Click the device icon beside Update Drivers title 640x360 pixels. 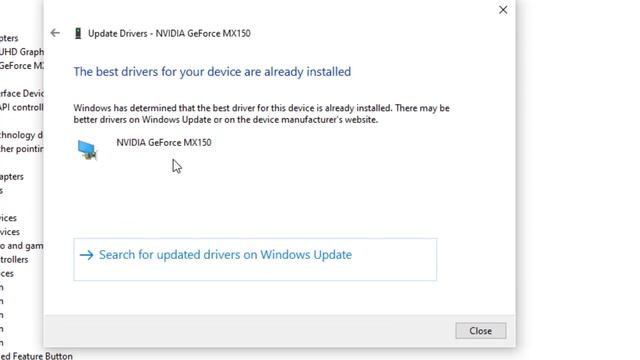click(78, 33)
